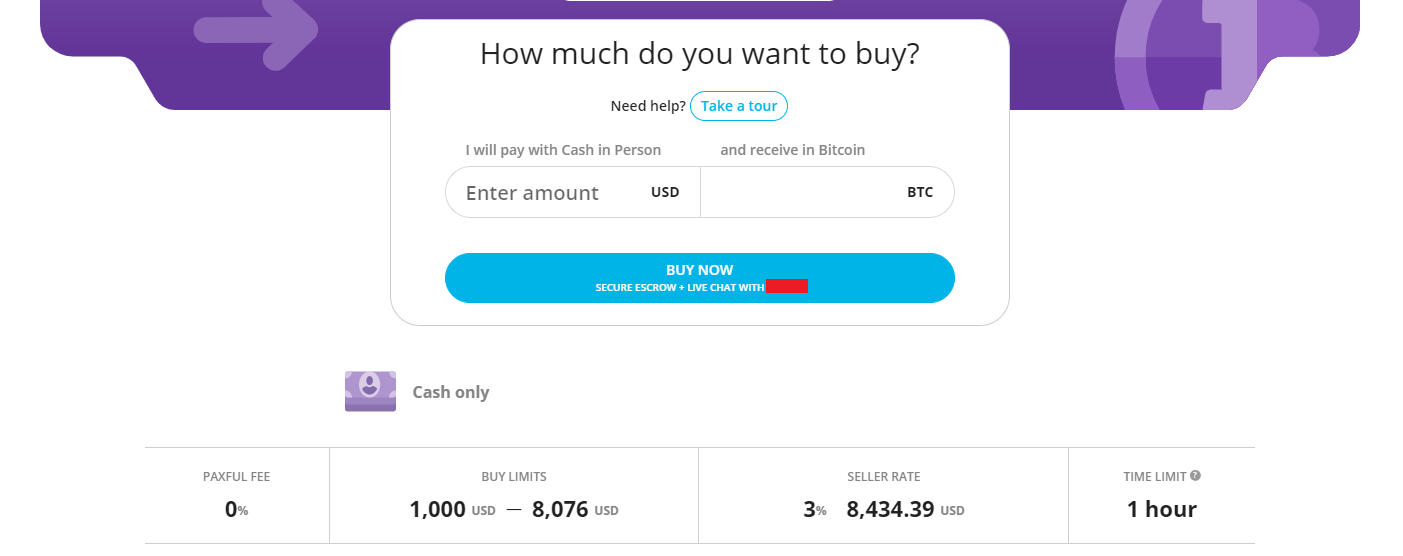Click the 1,000 USD minimum buy limit
The image size is (1403, 556).
[452, 509]
